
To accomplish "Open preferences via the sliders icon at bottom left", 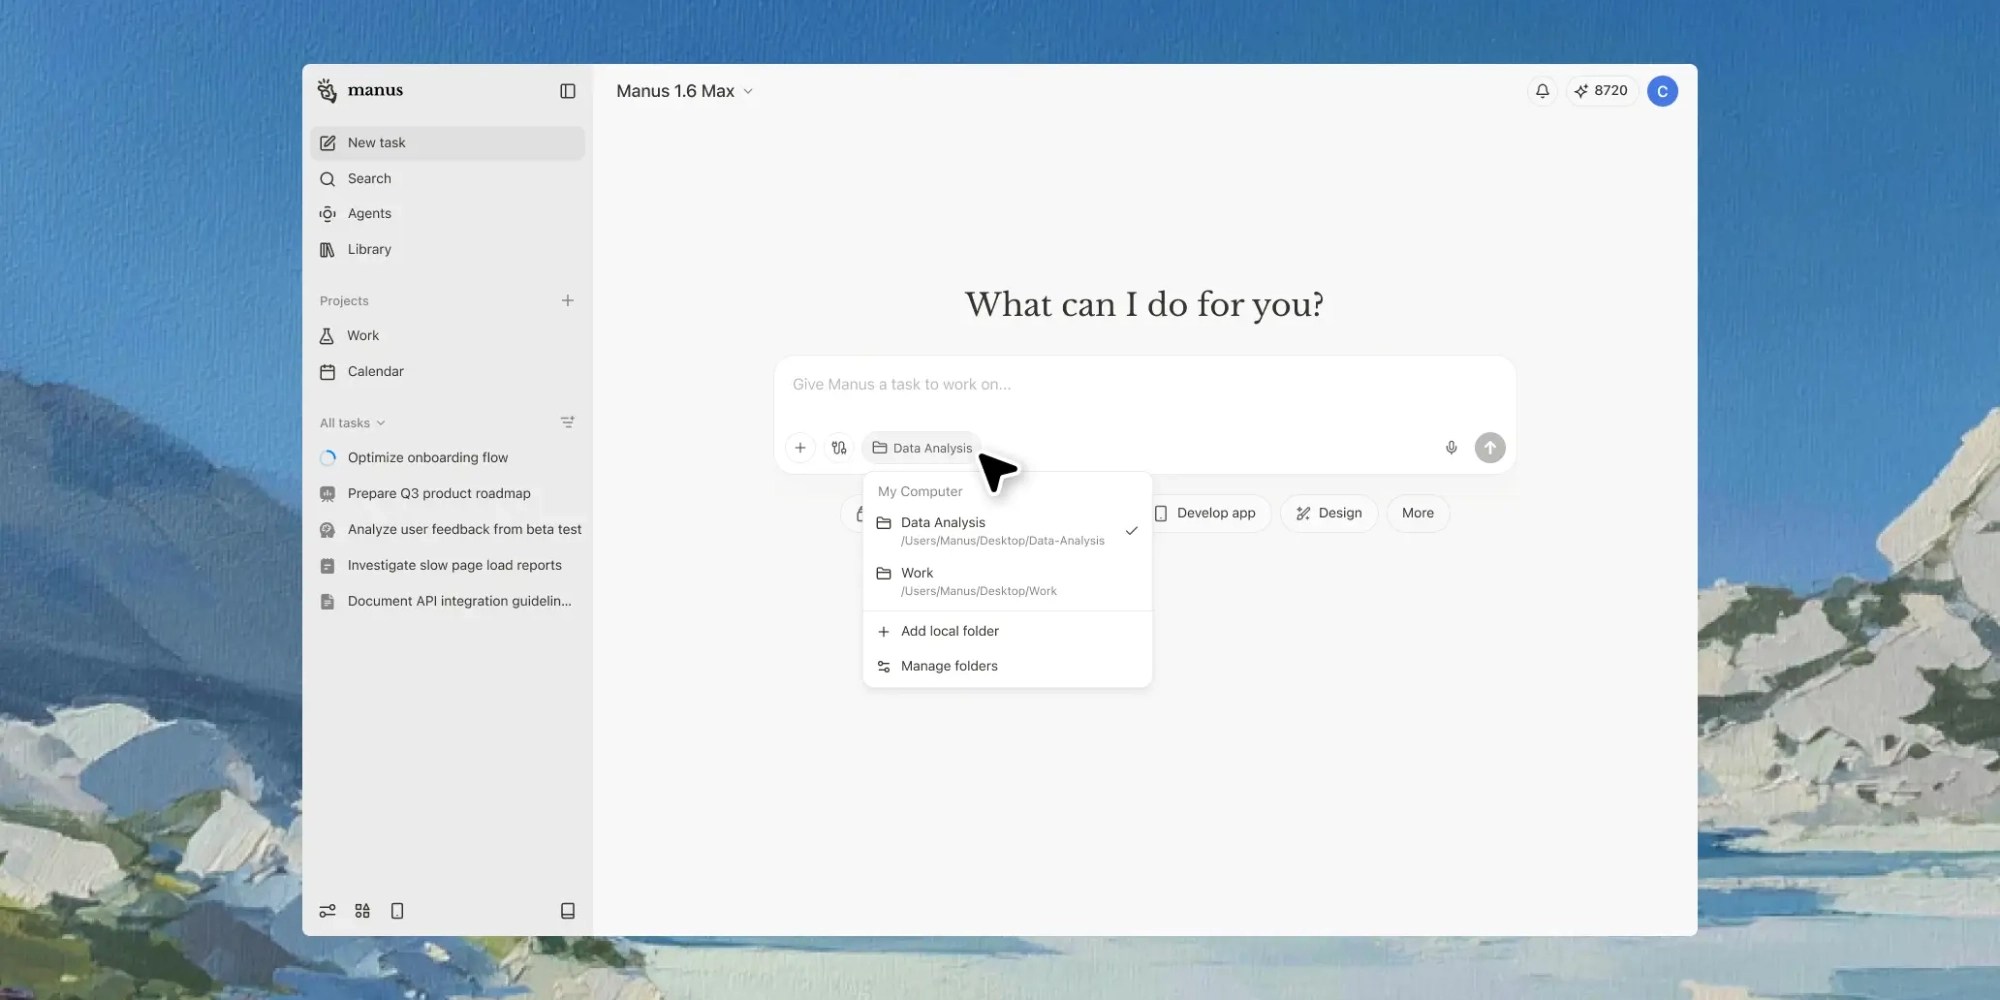I will coord(327,911).
